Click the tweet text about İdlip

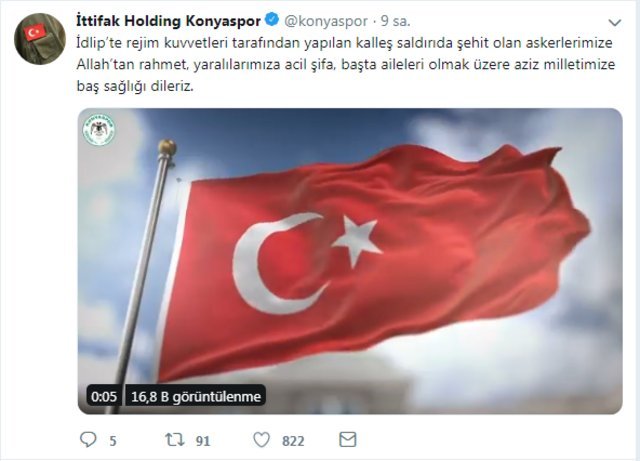(x=346, y=65)
